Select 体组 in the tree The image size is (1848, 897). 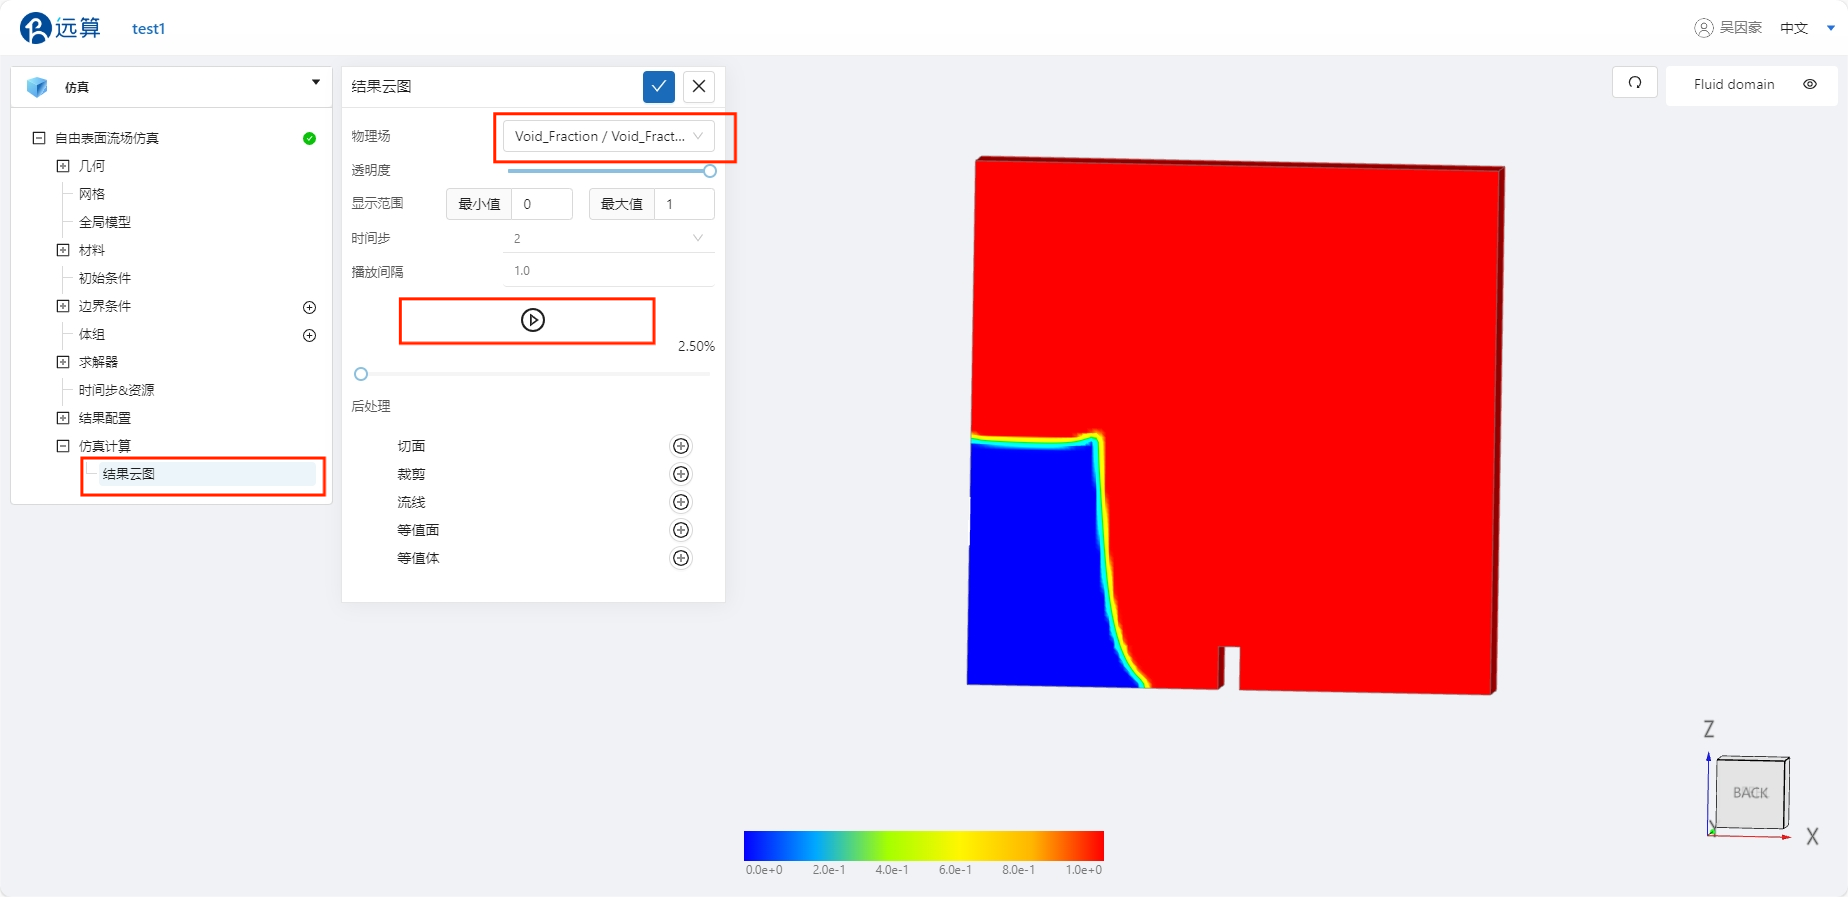[x=92, y=334]
